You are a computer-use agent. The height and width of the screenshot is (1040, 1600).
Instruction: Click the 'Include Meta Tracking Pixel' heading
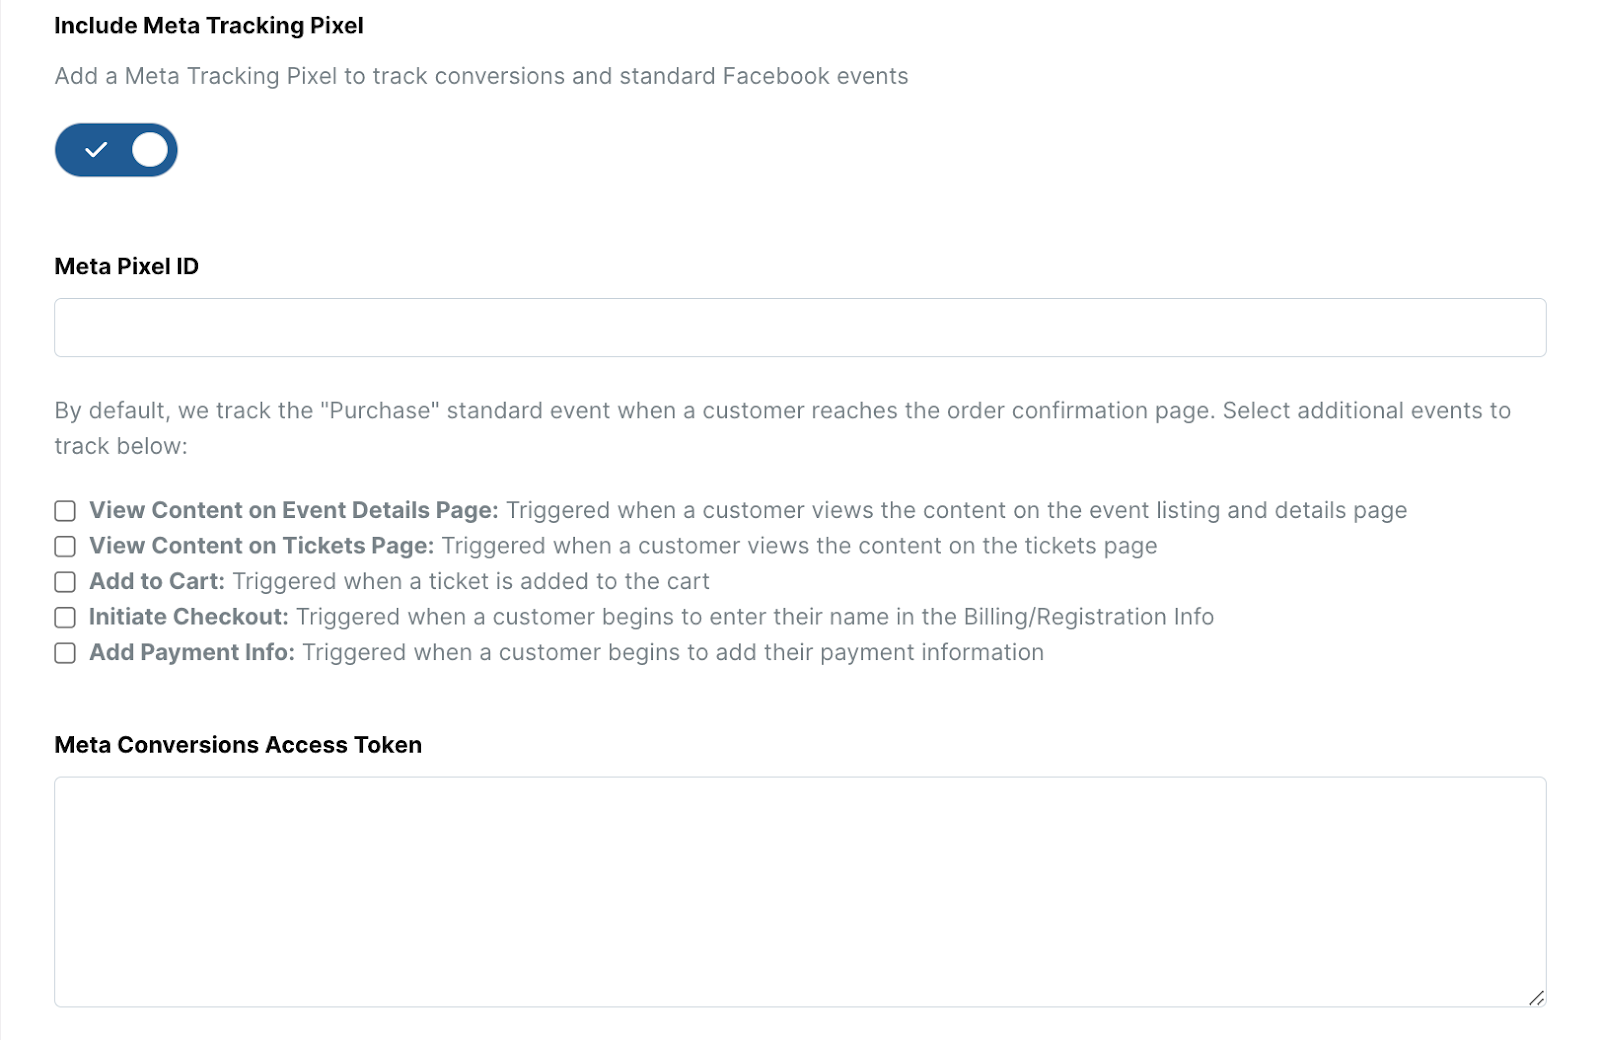tap(209, 26)
